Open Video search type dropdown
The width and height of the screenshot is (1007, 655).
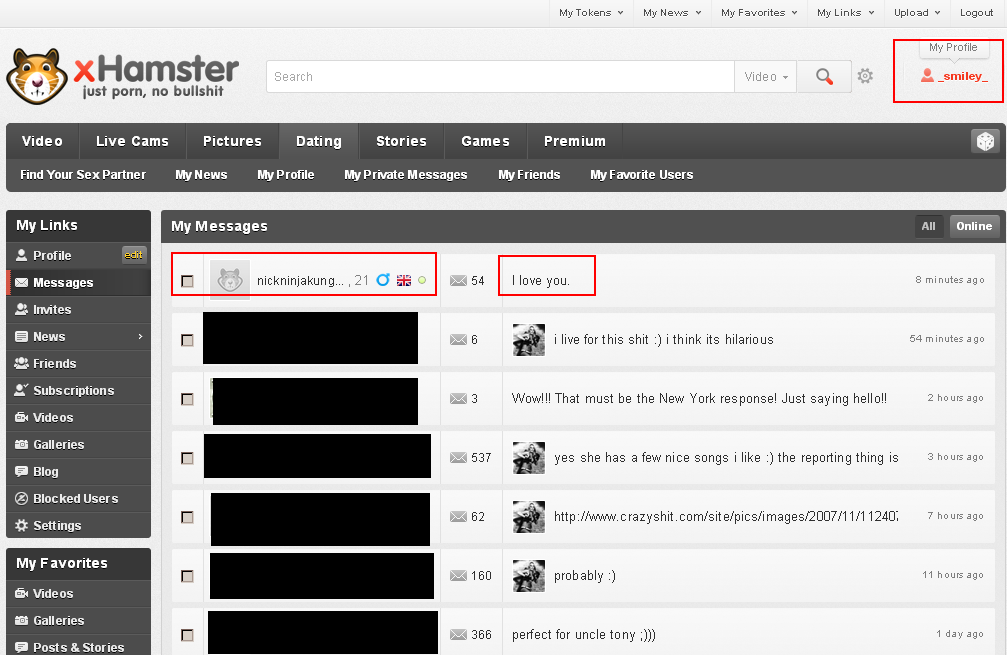click(766, 76)
